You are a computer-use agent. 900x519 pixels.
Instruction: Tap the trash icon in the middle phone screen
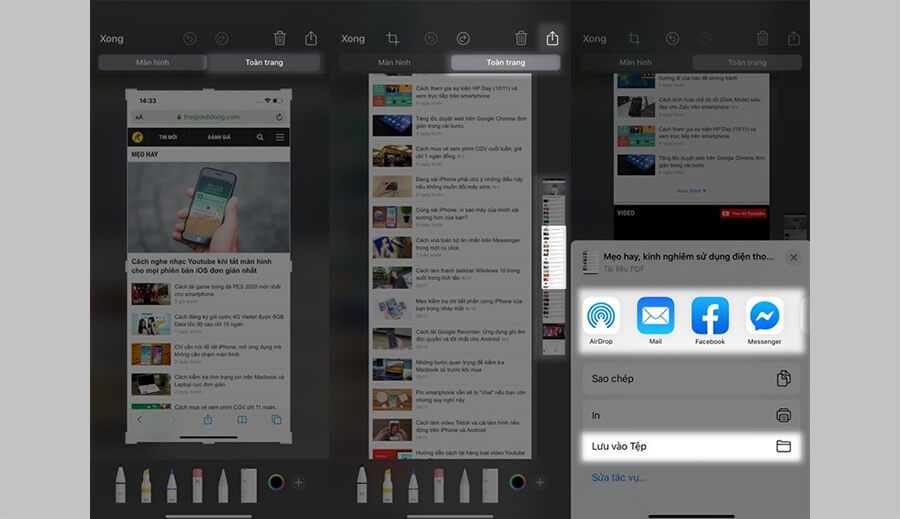tap(521, 38)
